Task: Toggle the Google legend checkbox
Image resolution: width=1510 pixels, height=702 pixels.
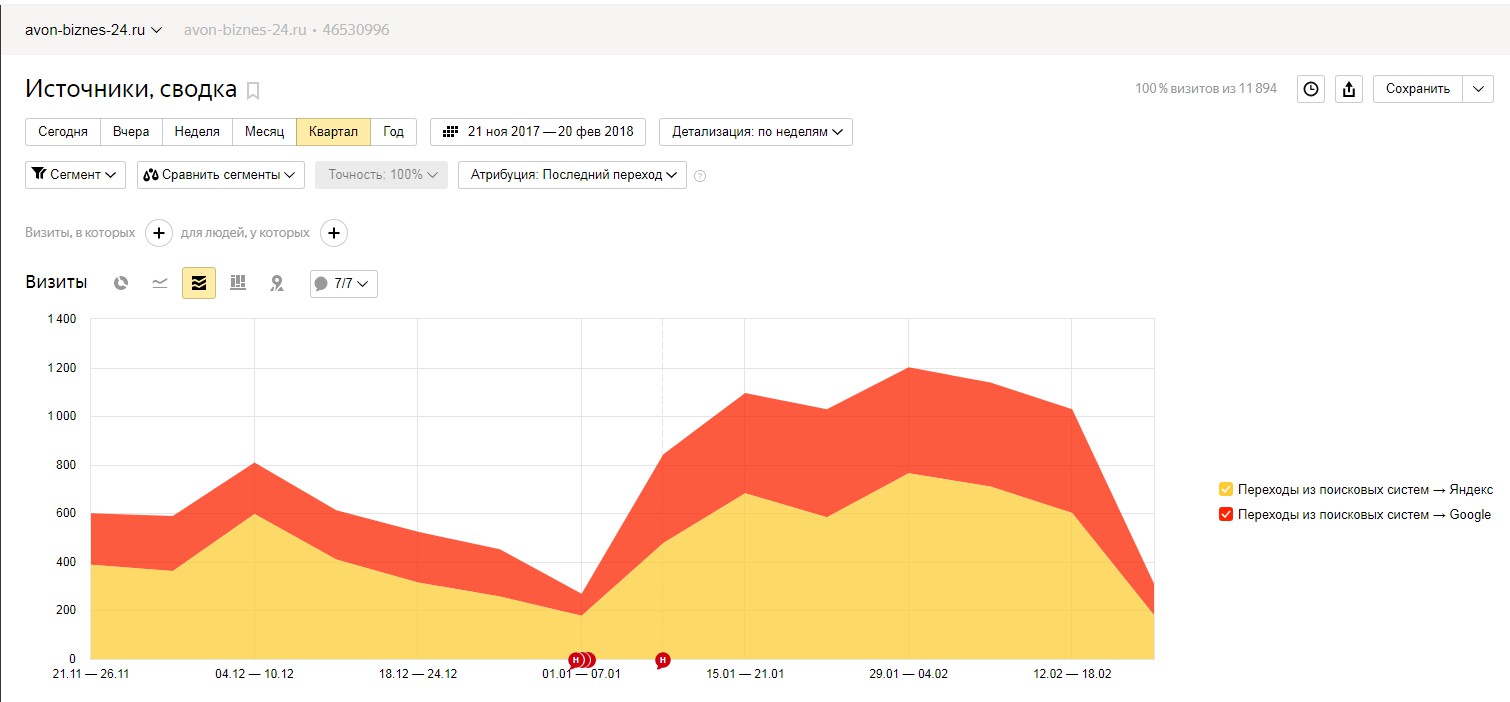Action: click(x=1226, y=515)
